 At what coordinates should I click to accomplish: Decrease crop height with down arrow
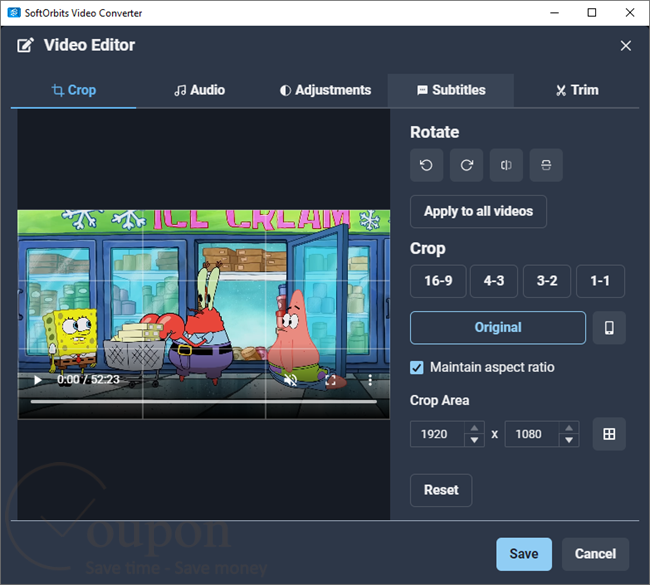pos(569,440)
